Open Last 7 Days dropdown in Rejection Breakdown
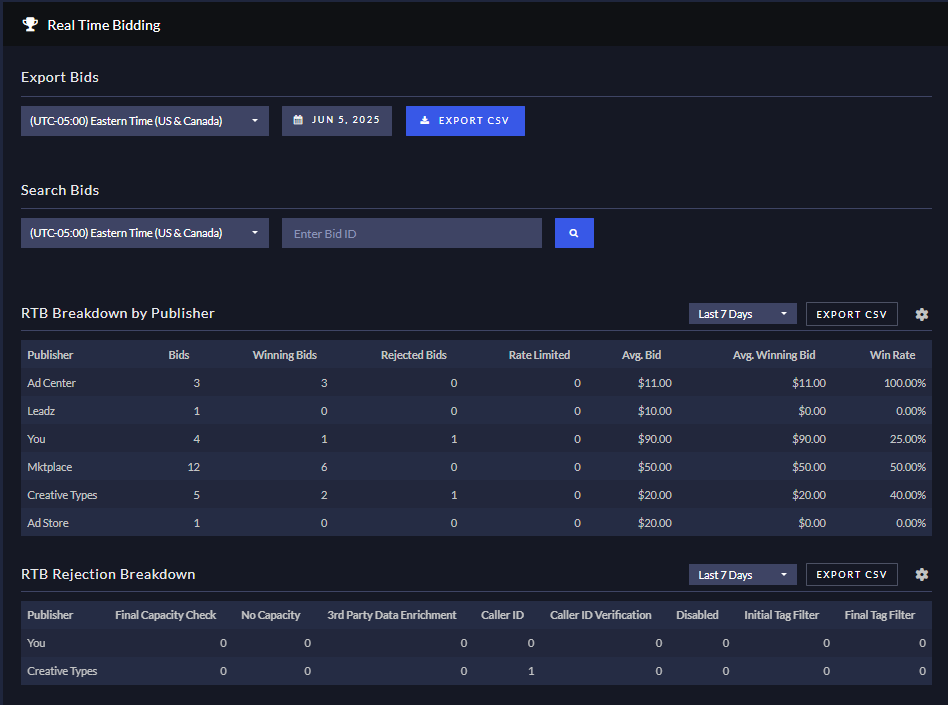 [742, 574]
